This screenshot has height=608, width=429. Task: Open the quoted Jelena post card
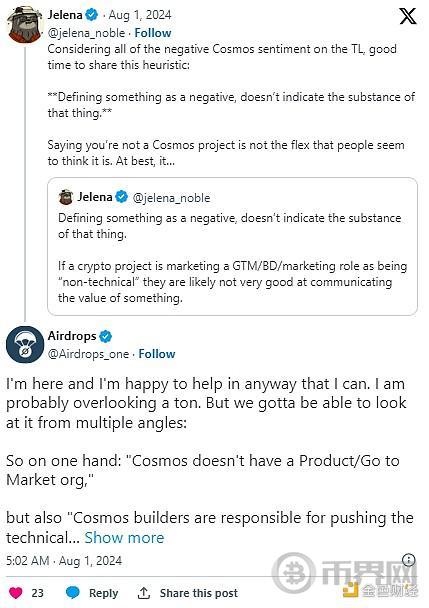point(232,247)
